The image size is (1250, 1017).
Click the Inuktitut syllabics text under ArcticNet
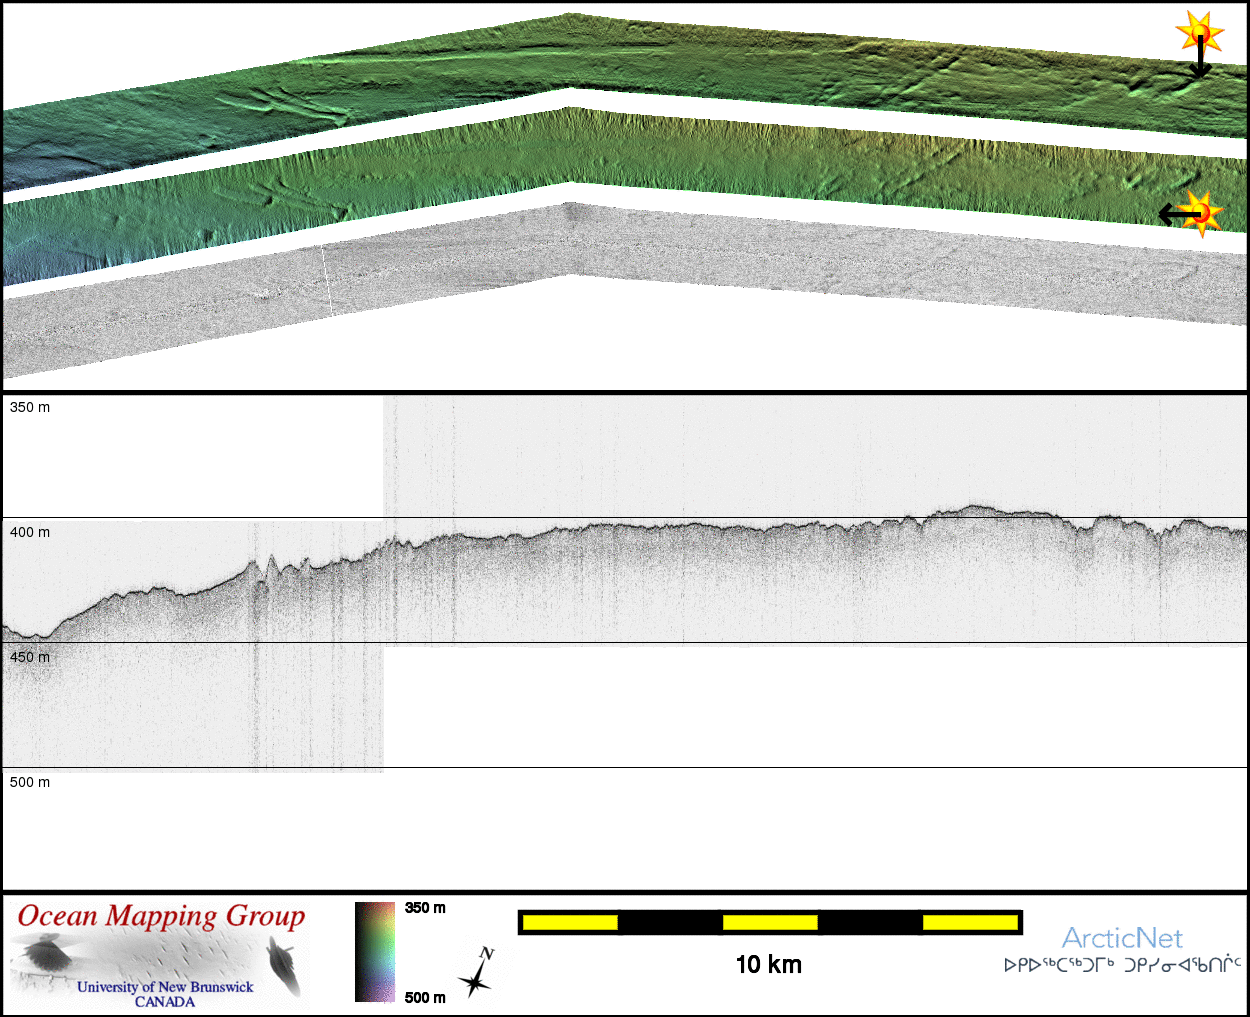tap(1122, 965)
